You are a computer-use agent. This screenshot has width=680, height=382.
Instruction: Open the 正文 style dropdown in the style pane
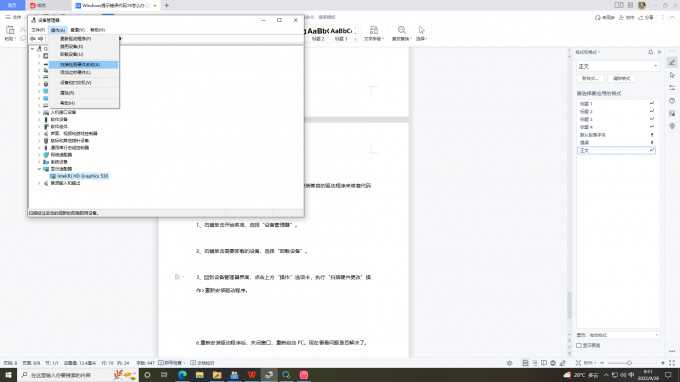tap(618, 66)
